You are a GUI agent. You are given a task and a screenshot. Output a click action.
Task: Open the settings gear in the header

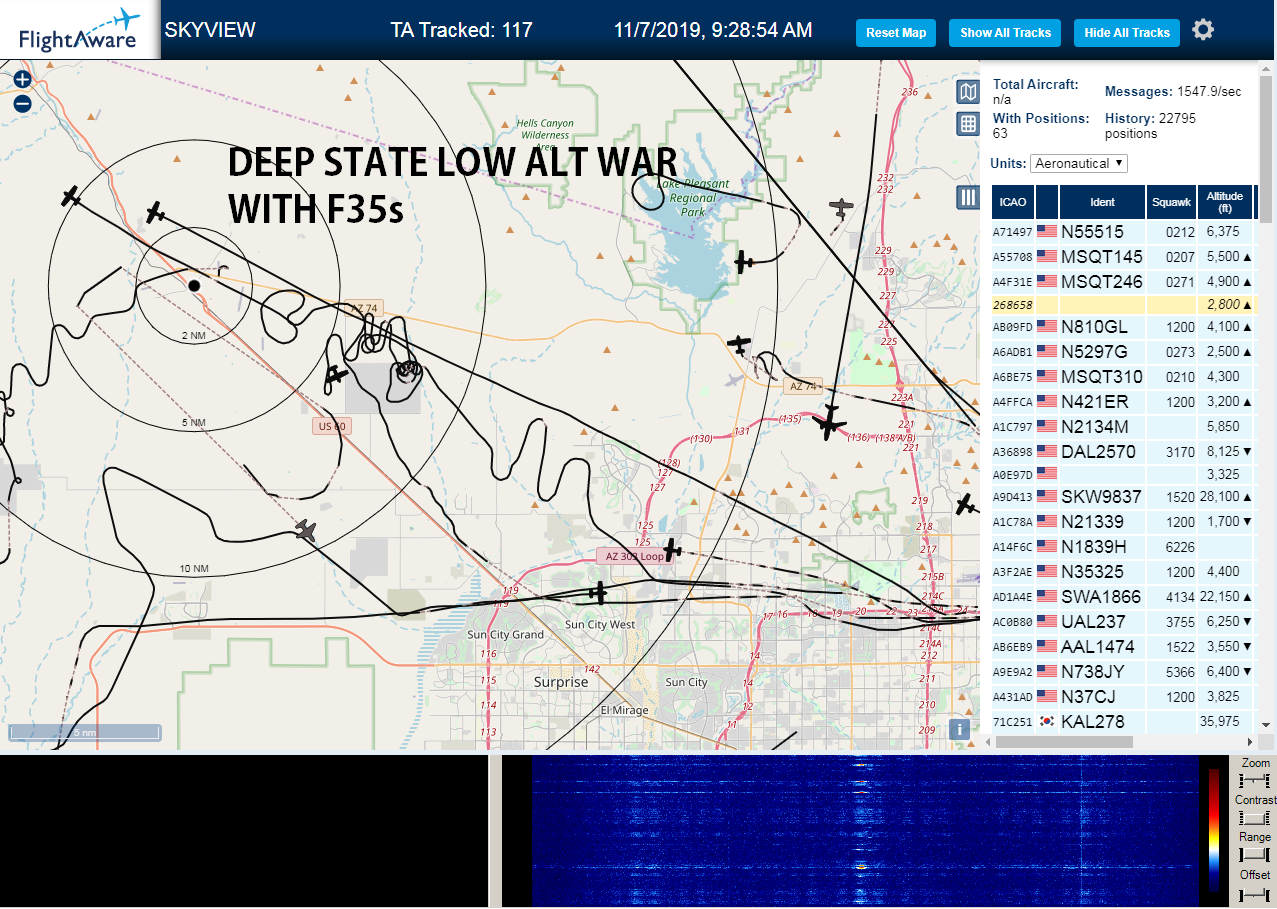pos(1203,30)
